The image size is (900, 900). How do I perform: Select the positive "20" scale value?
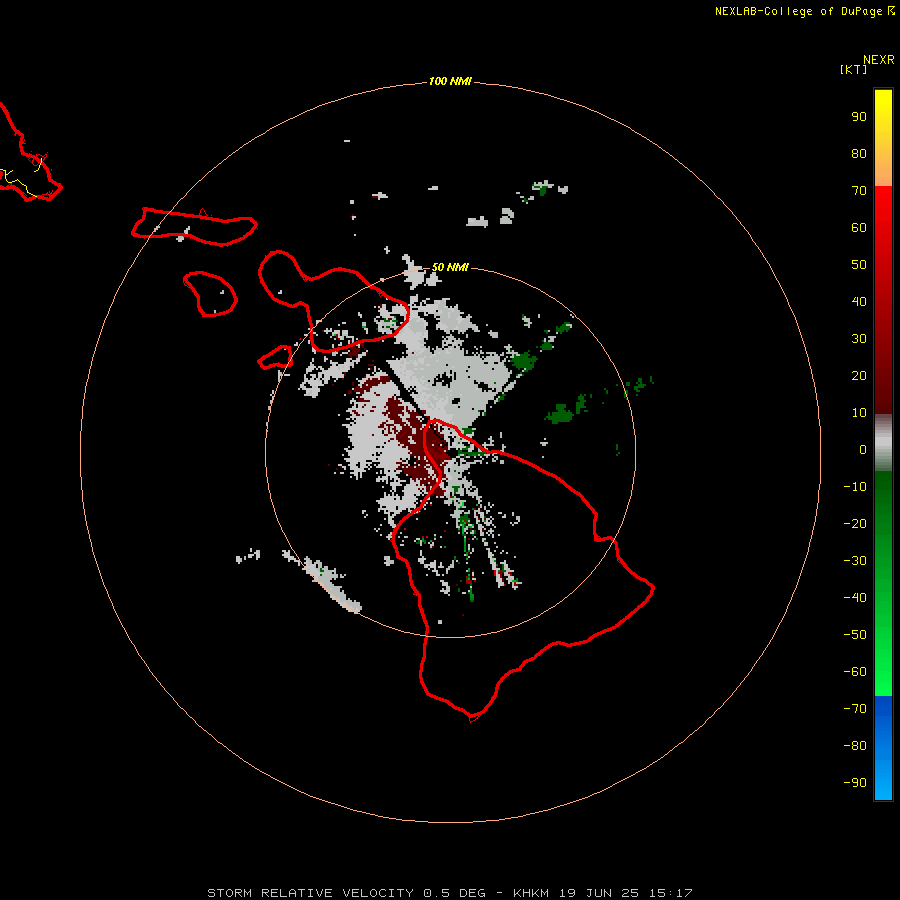pos(859,376)
